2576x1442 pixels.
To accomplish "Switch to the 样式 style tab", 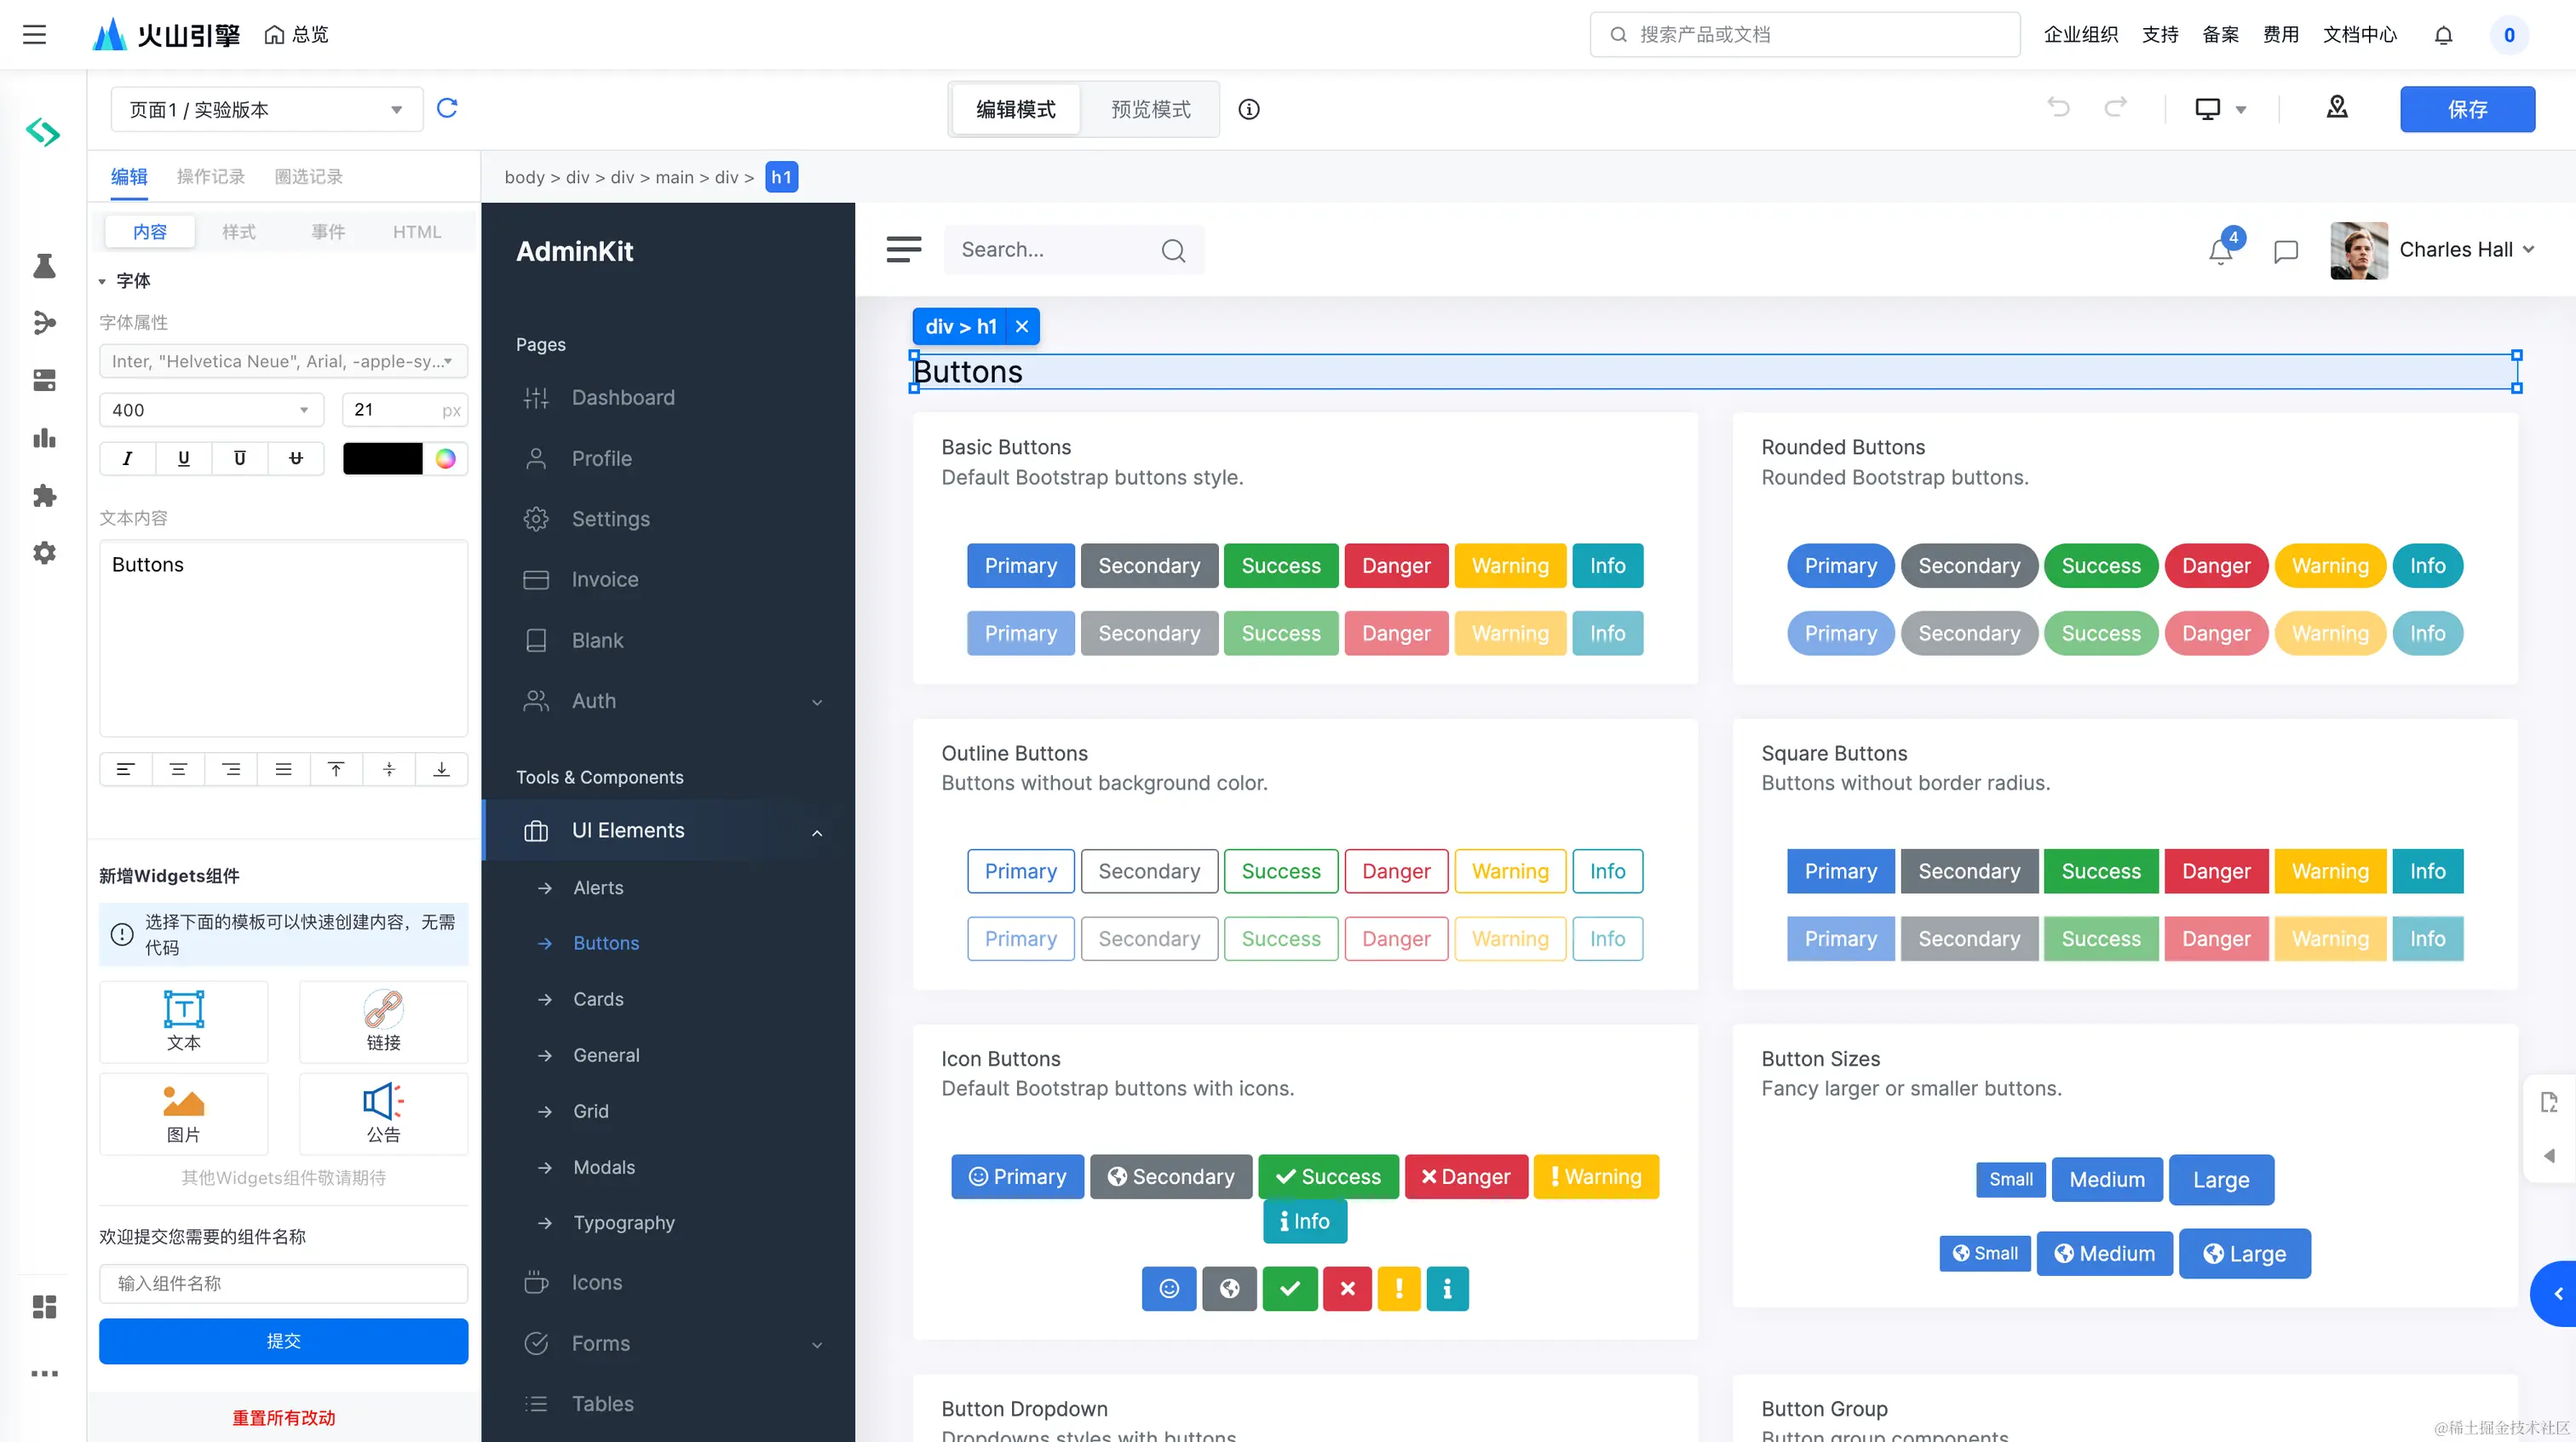I will coord(239,232).
